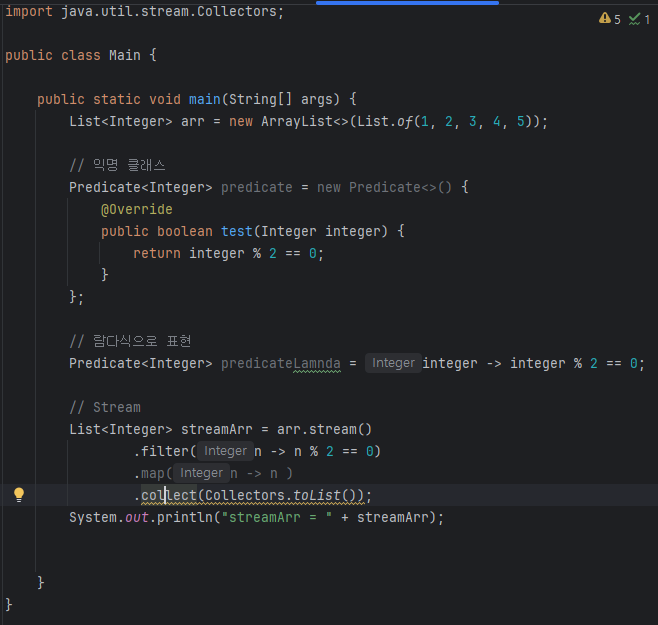Click the '// 익명 클래스' comment
The image size is (658, 625).
(118, 165)
